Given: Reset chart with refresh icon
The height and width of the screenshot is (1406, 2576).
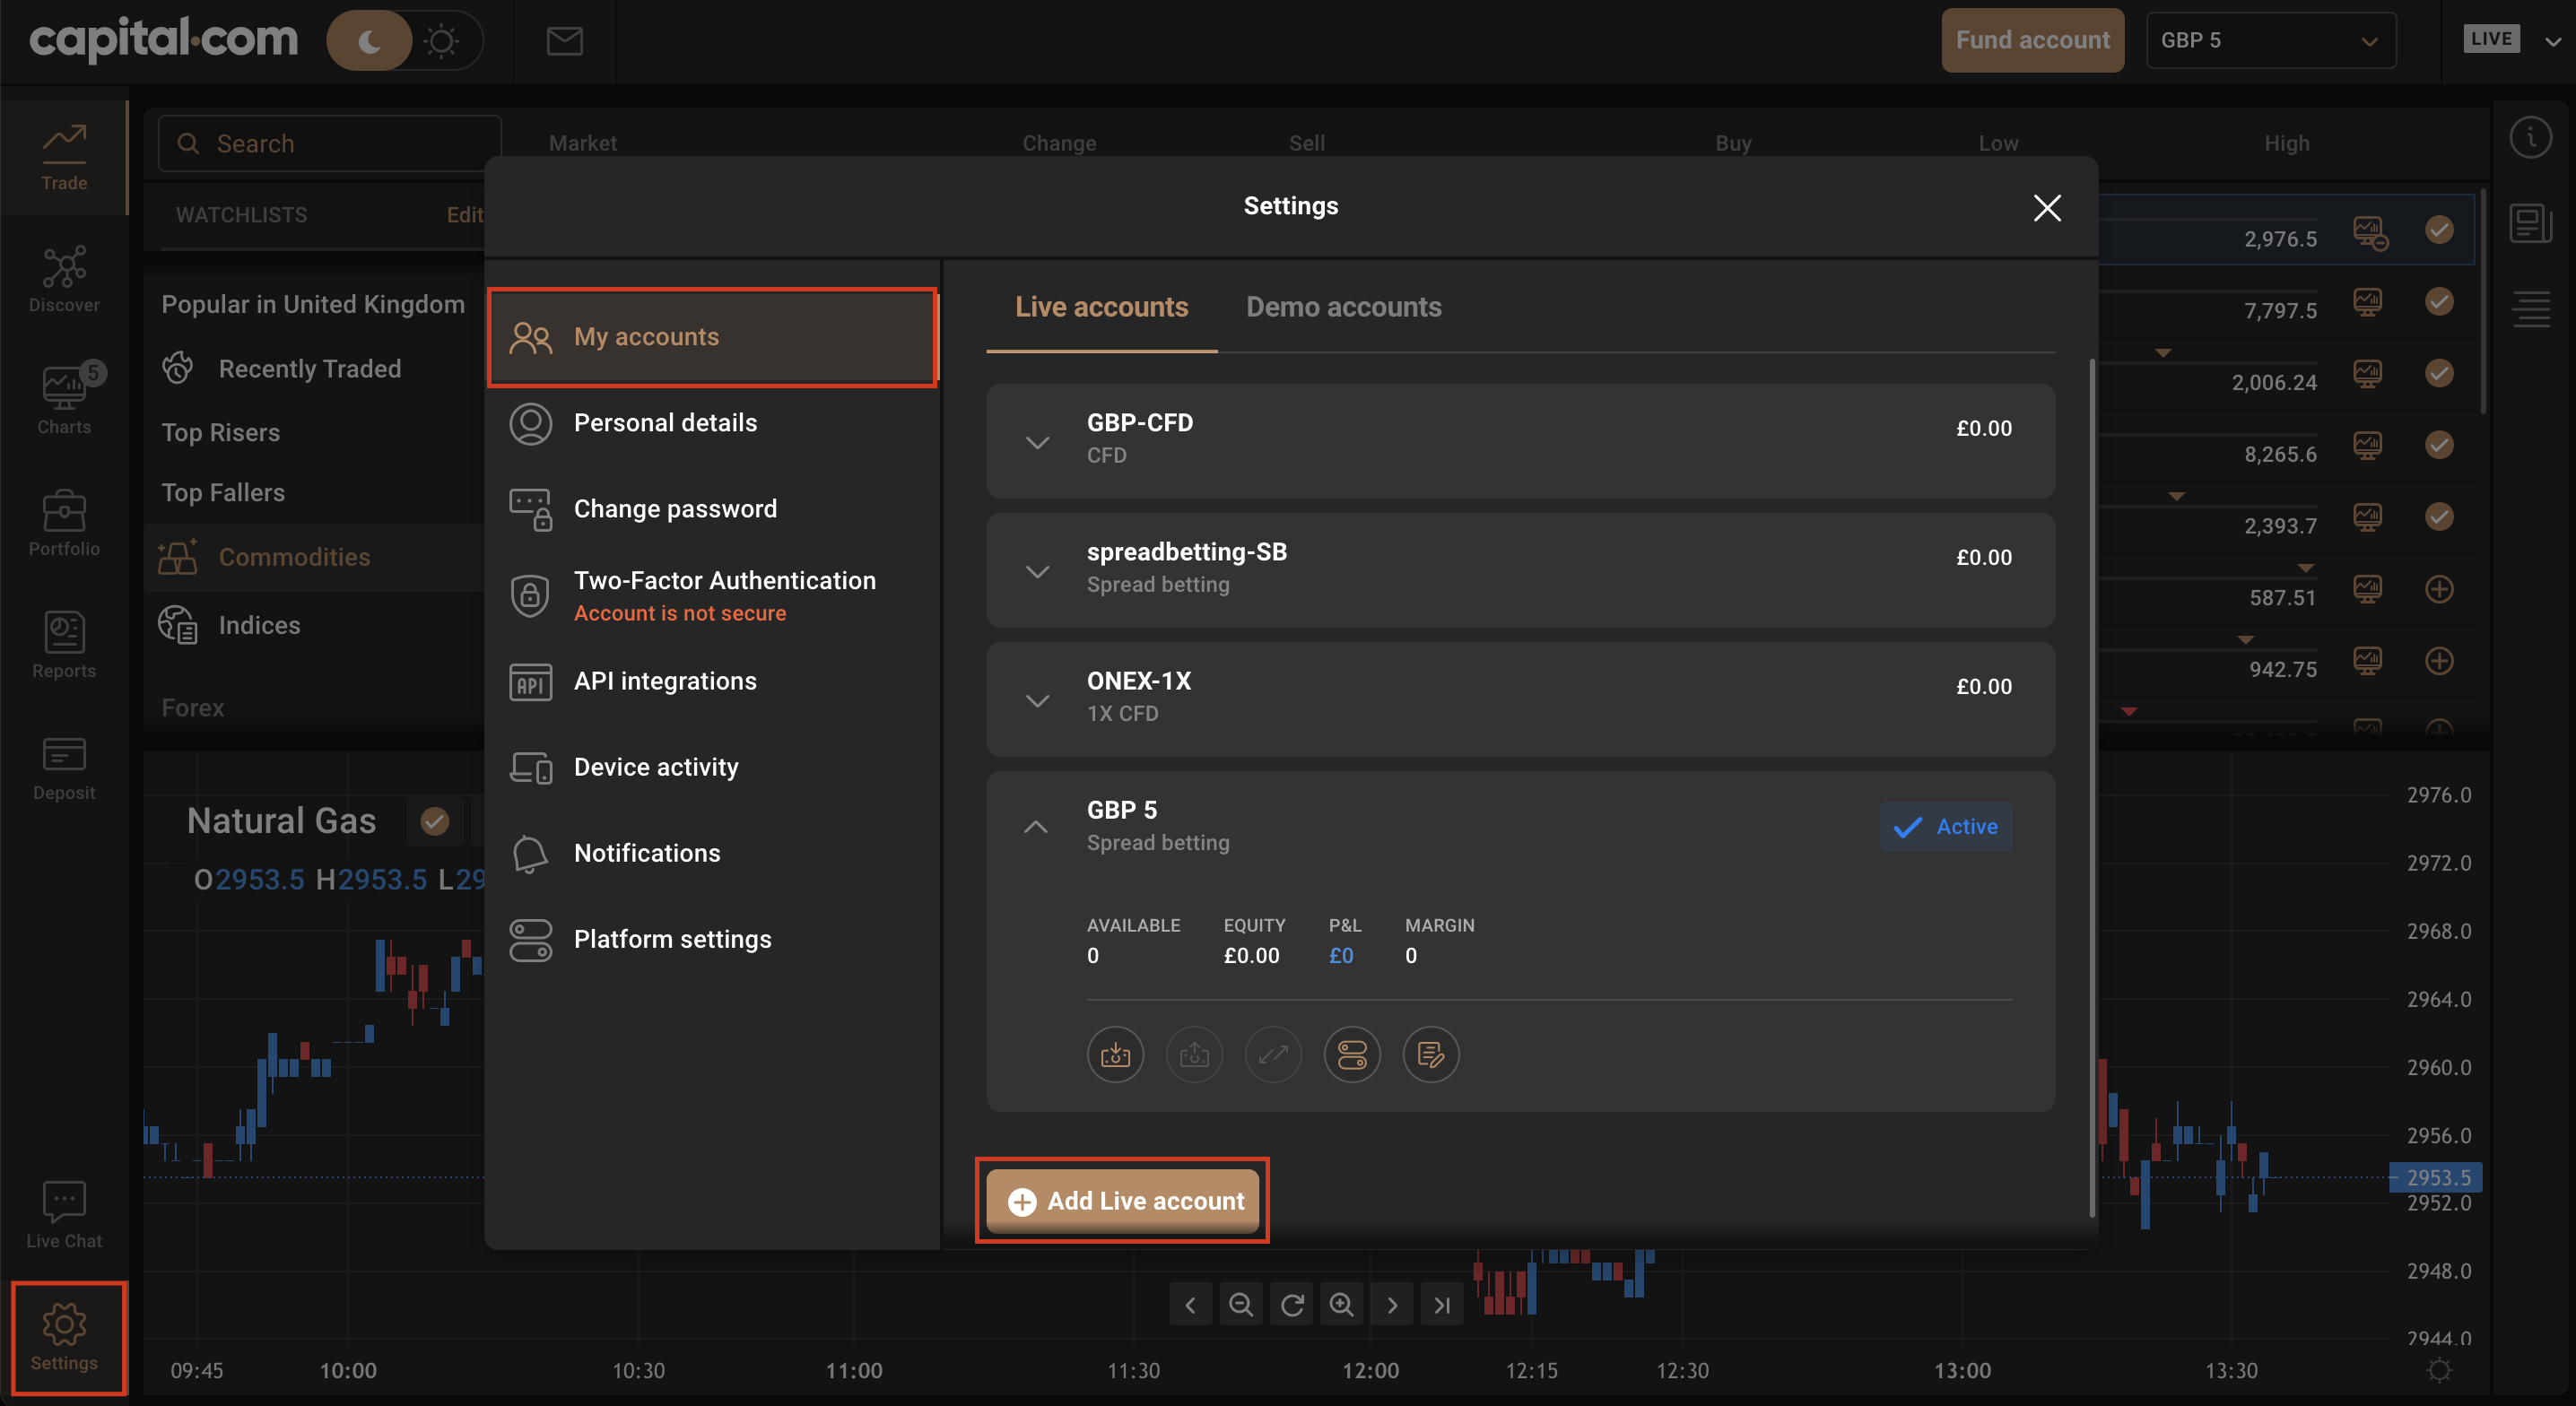Looking at the screenshot, I should click(x=1291, y=1304).
